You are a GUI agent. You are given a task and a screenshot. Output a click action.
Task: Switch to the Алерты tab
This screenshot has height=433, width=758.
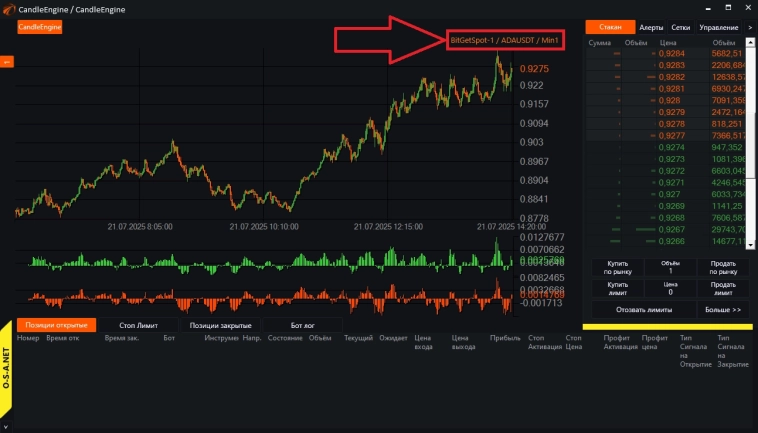click(x=651, y=28)
